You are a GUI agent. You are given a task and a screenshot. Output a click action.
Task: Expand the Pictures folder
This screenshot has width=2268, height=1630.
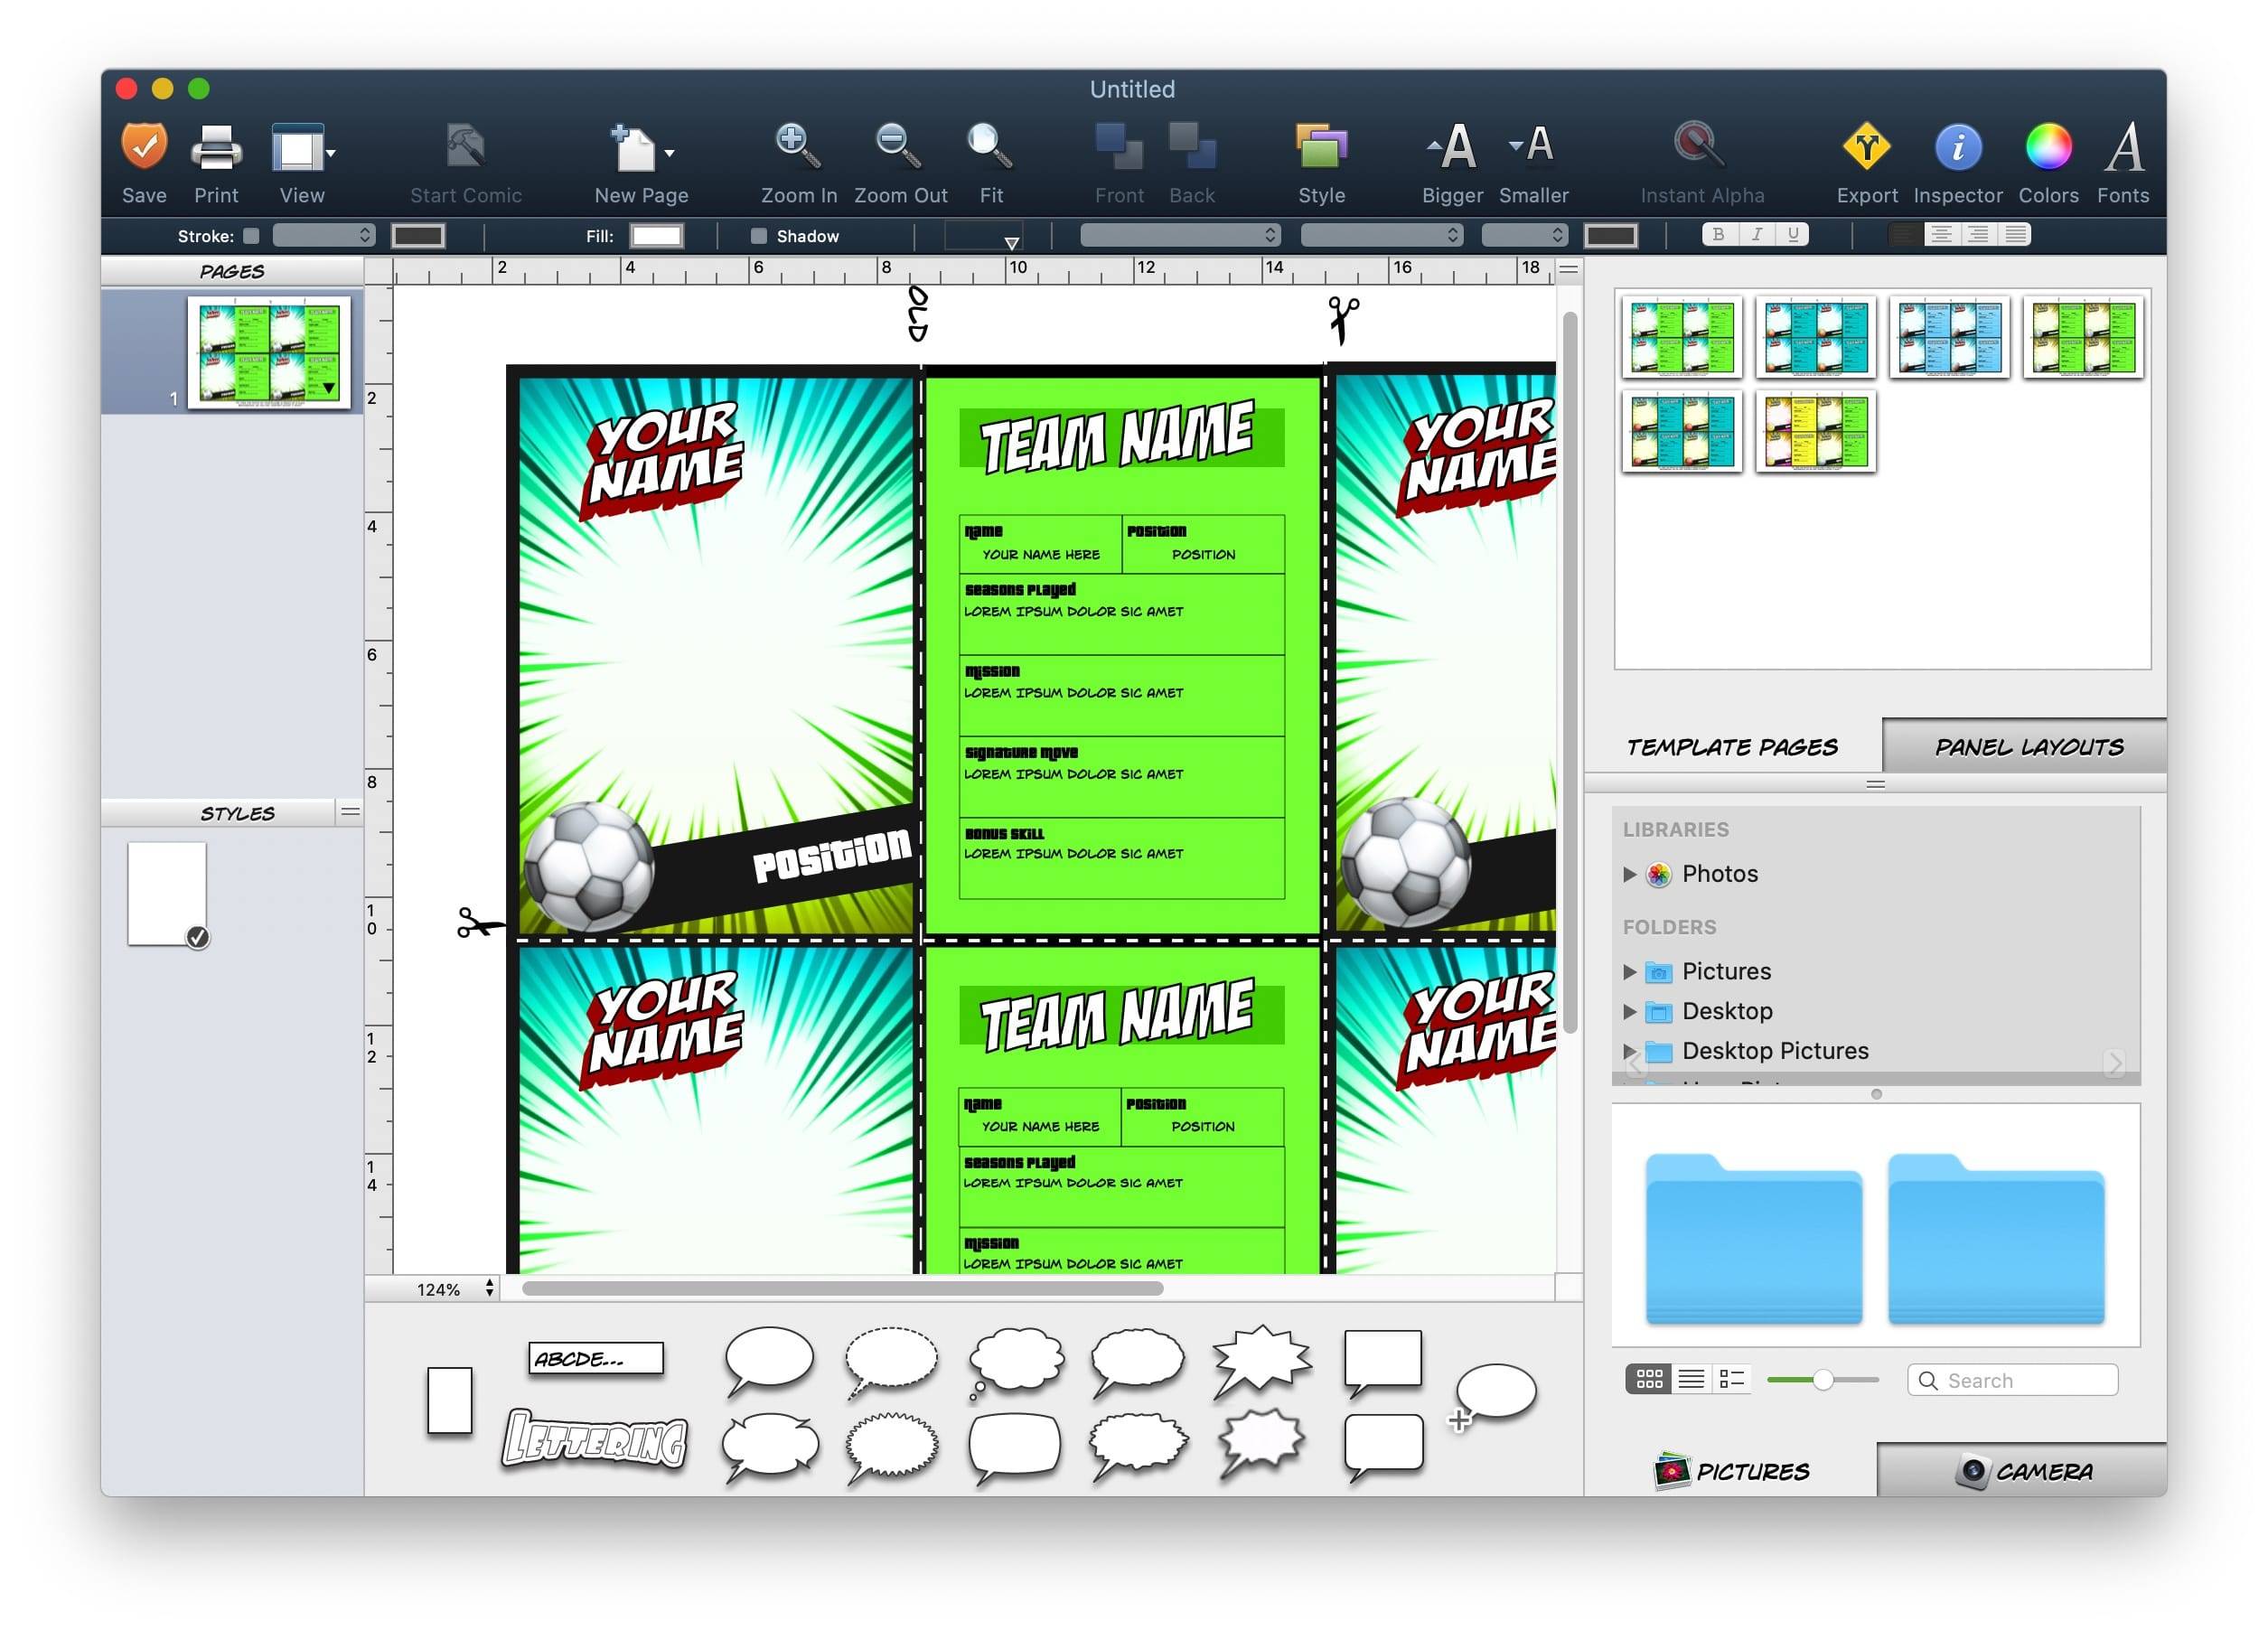point(1629,972)
